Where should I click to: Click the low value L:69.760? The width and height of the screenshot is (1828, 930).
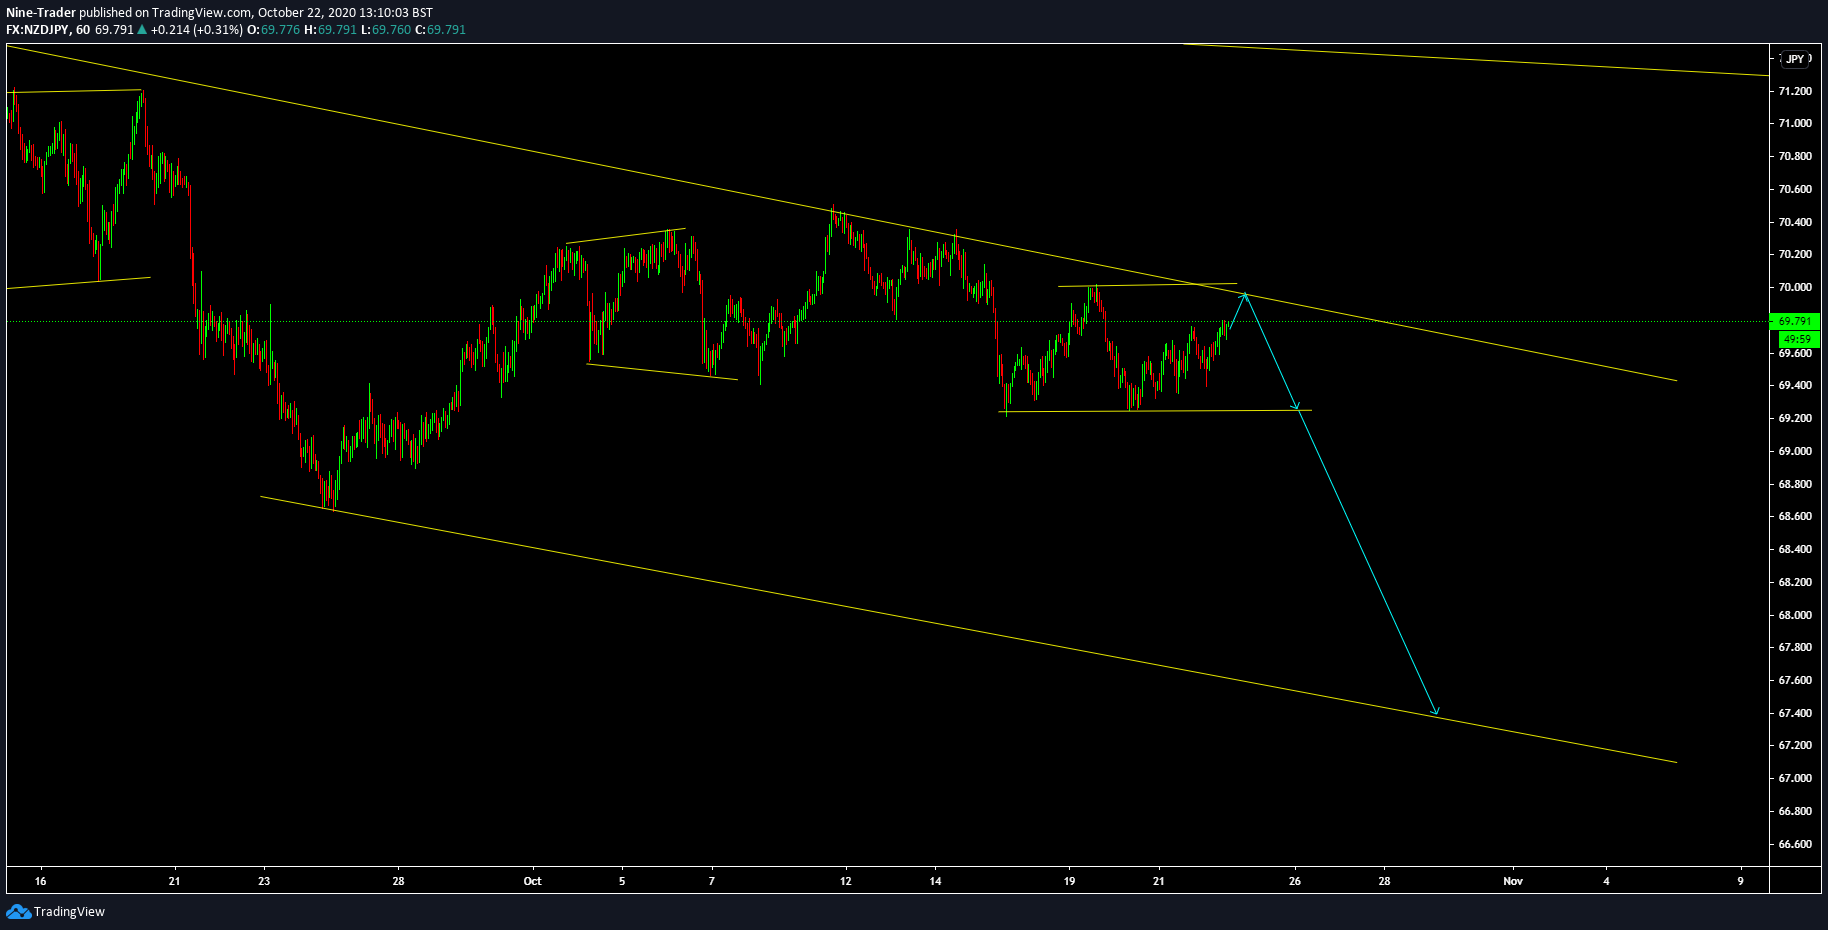click(x=385, y=30)
